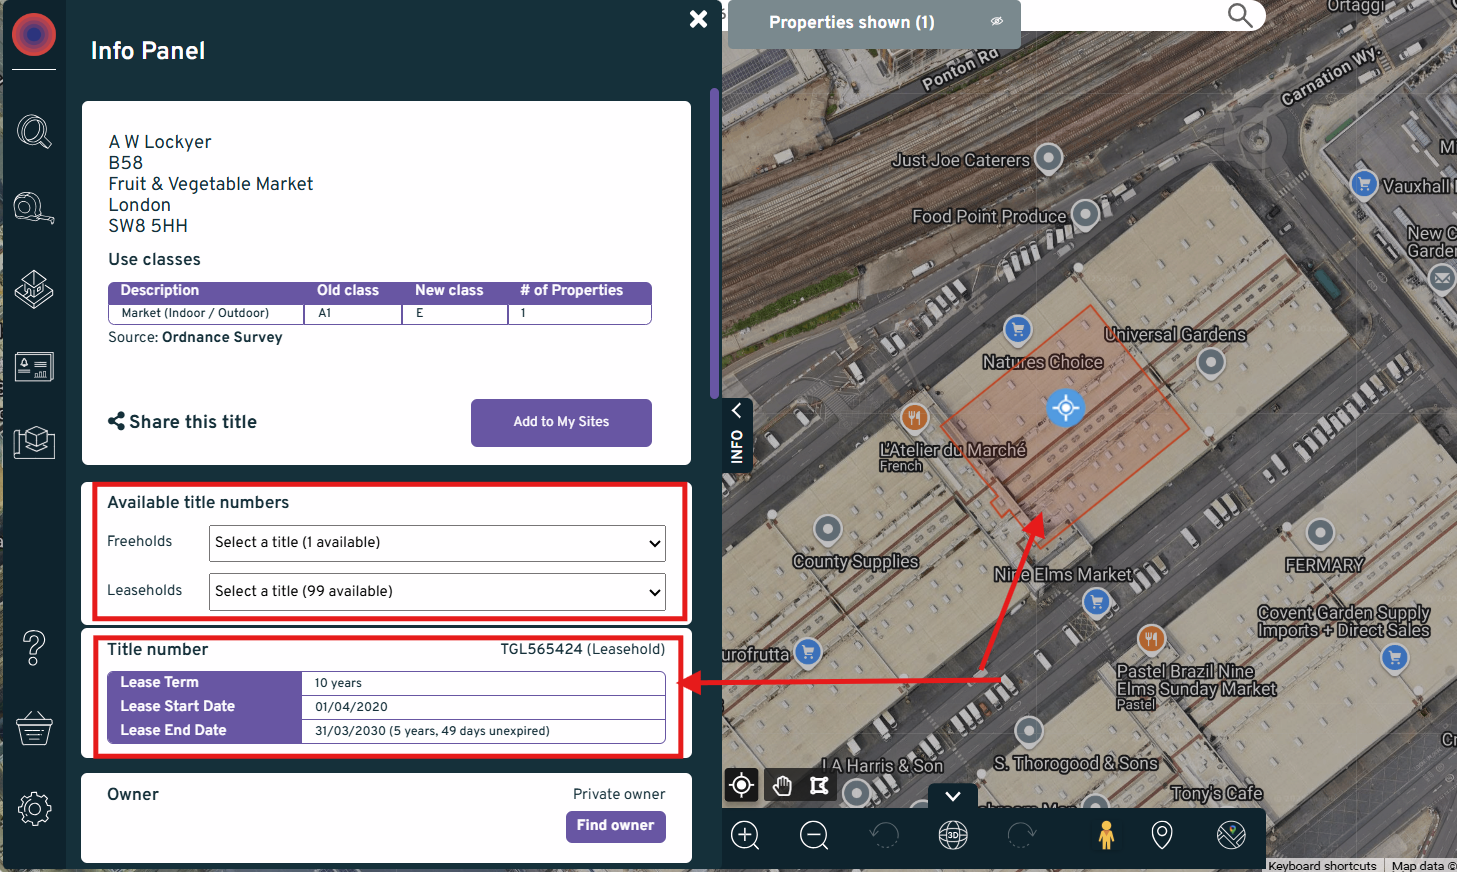Click the TGL565424 (Leasehold) title number
Screen dimensions: 1457x872
pyautogui.click(x=583, y=649)
